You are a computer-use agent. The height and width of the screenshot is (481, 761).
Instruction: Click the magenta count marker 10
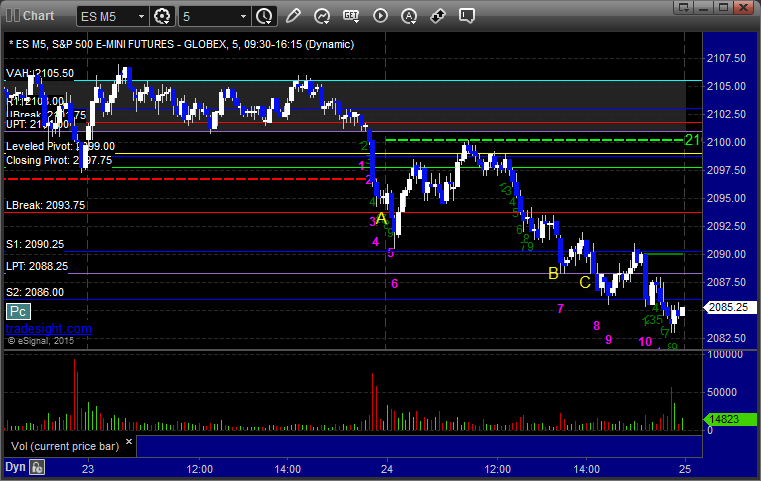pos(645,342)
